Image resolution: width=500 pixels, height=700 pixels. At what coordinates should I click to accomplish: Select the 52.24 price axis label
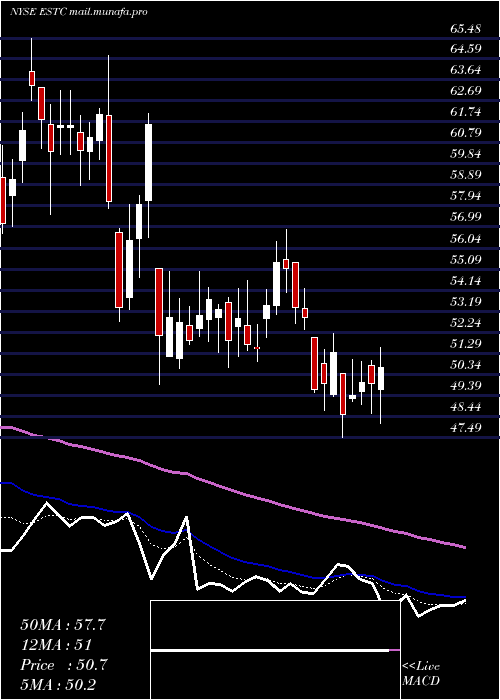pos(466,322)
